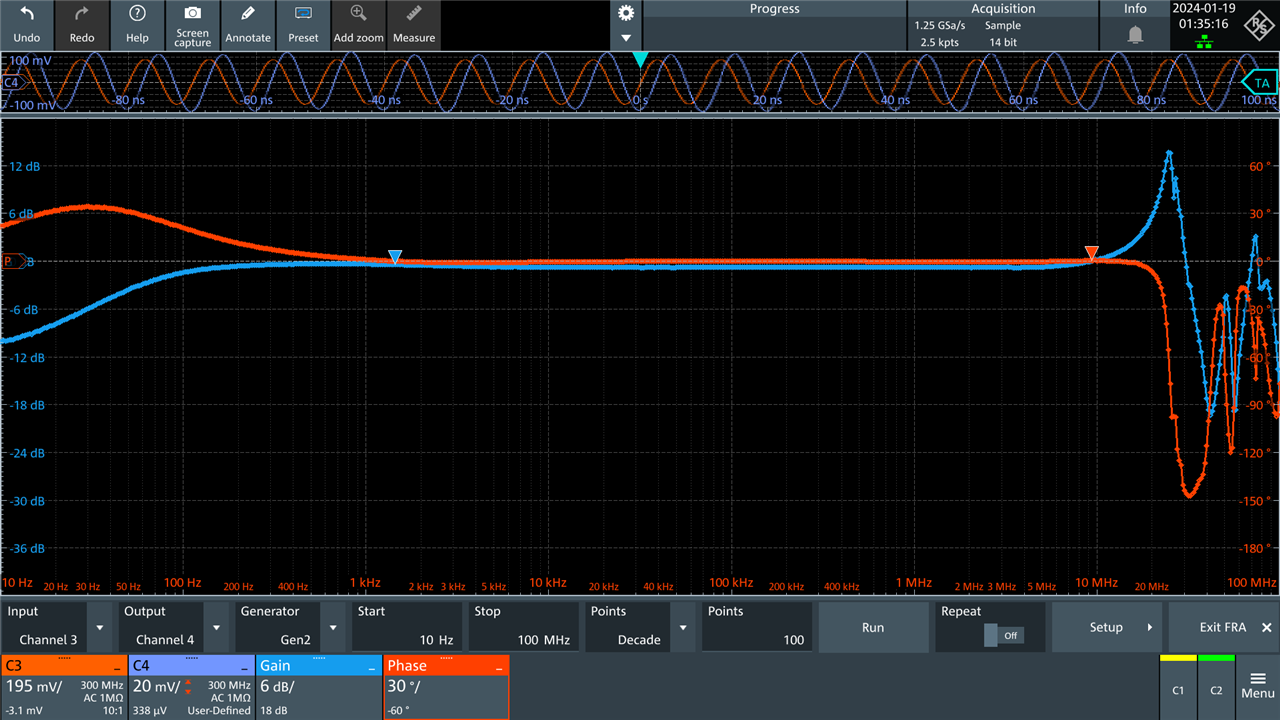Click the cyan trigger position marker
The width and height of the screenshot is (1280, 720).
click(640, 60)
